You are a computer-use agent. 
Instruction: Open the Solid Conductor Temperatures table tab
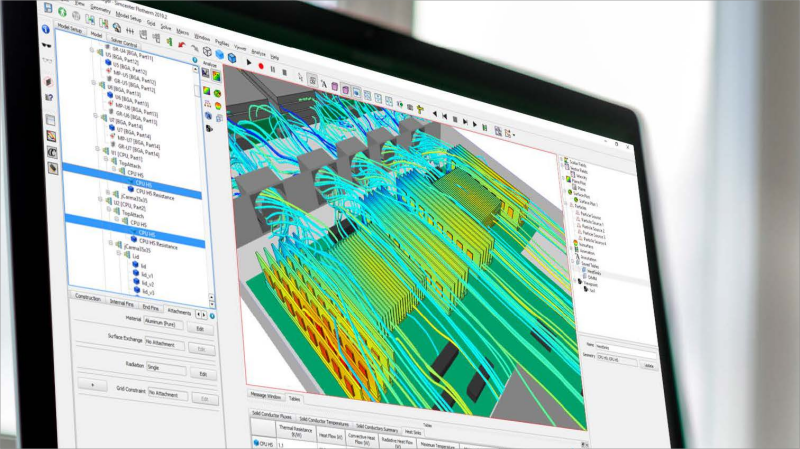[324, 422]
